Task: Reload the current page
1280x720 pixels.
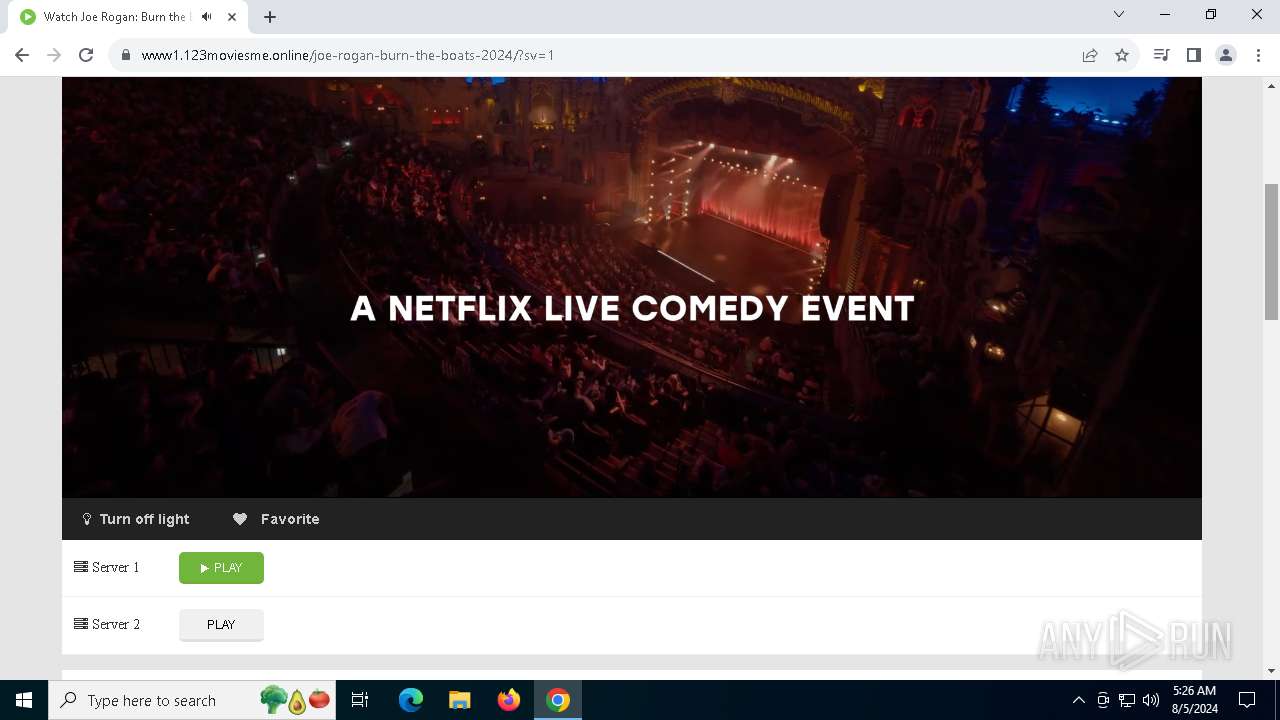Action: tap(86, 55)
